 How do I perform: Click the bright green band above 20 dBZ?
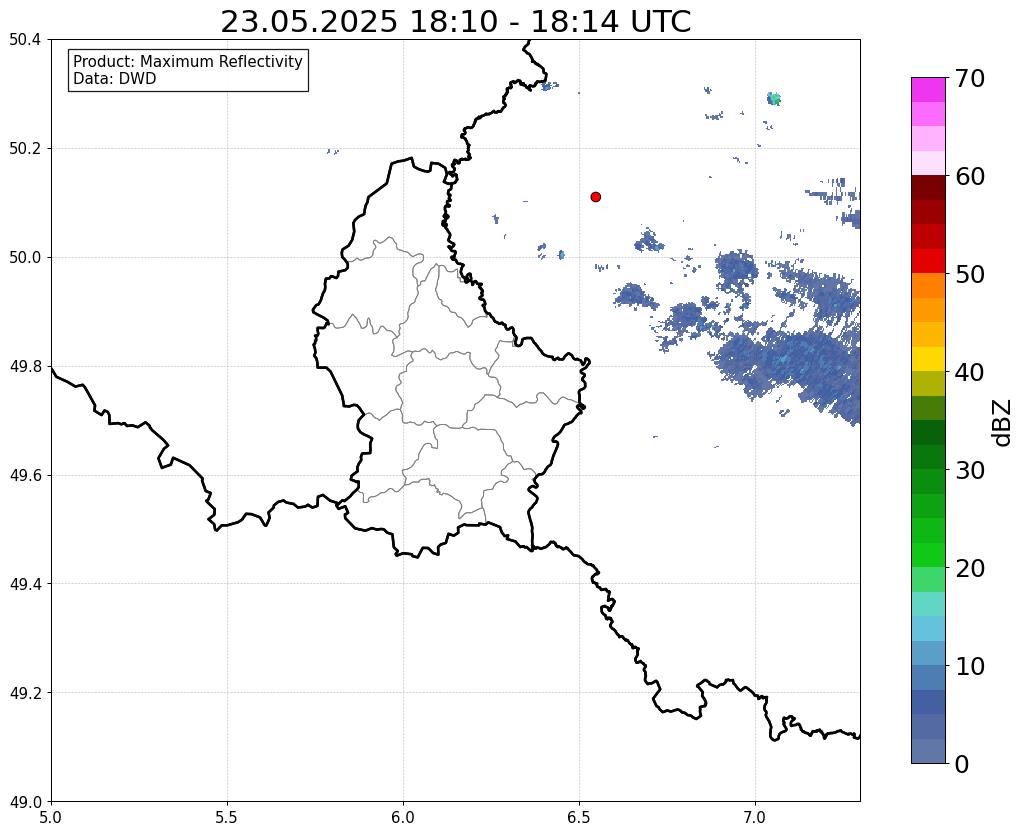click(928, 555)
